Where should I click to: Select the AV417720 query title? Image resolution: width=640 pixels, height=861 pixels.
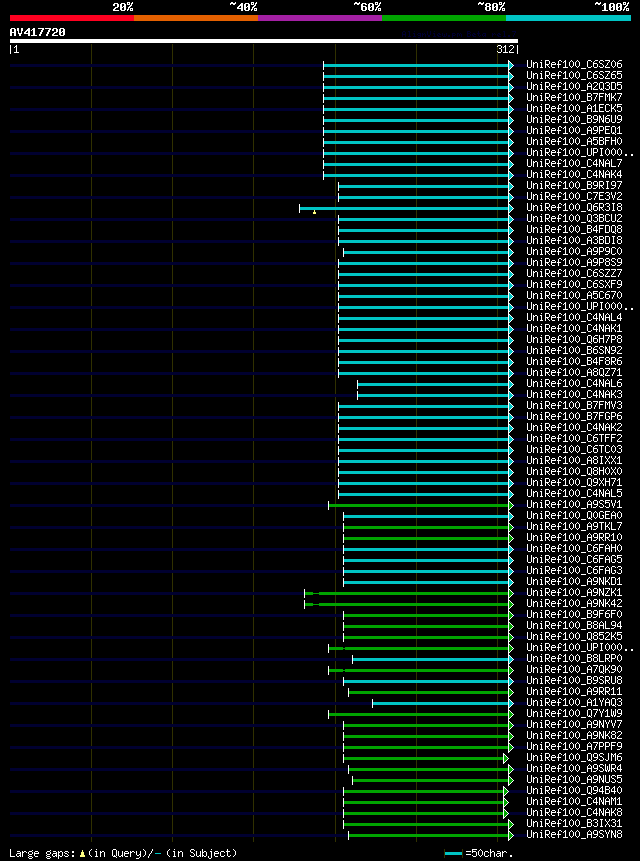point(37,32)
